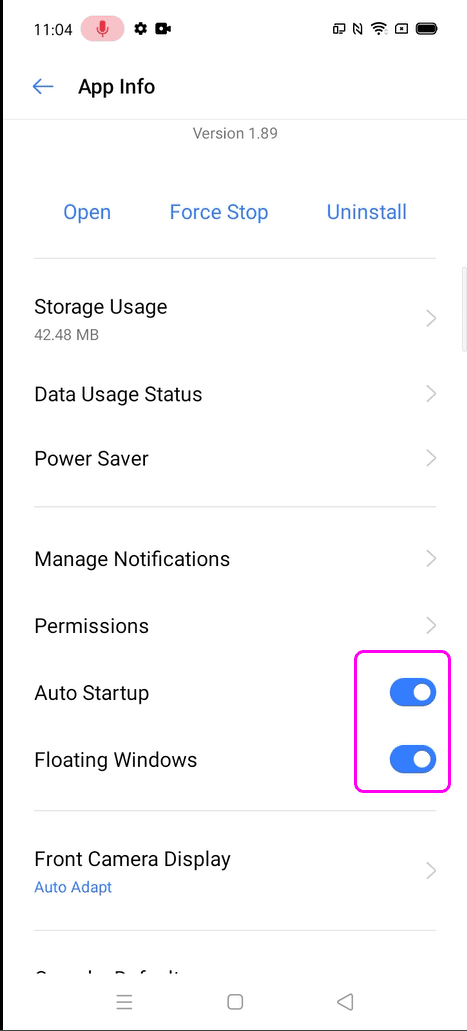
Task: Go home using the square navigation button
Action: [x=235, y=1001]
